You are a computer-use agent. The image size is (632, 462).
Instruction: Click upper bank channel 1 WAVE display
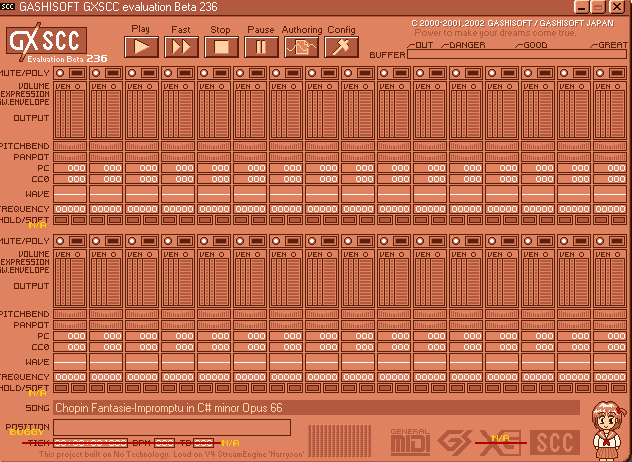pos(70,194)
